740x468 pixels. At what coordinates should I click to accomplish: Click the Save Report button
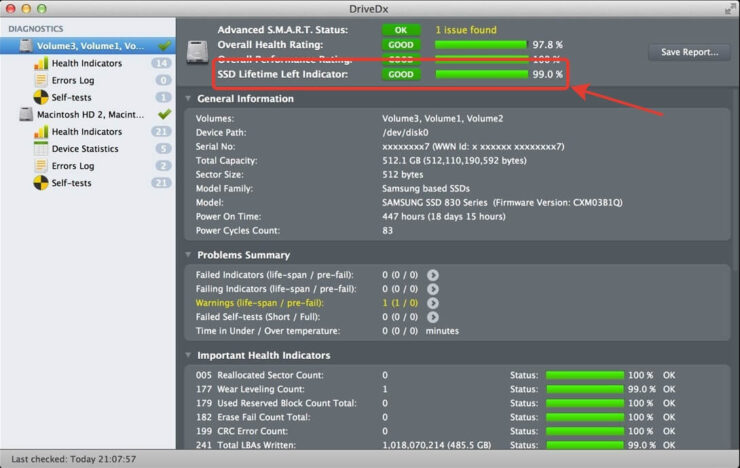pyautogui.click(x=689, y=52)
